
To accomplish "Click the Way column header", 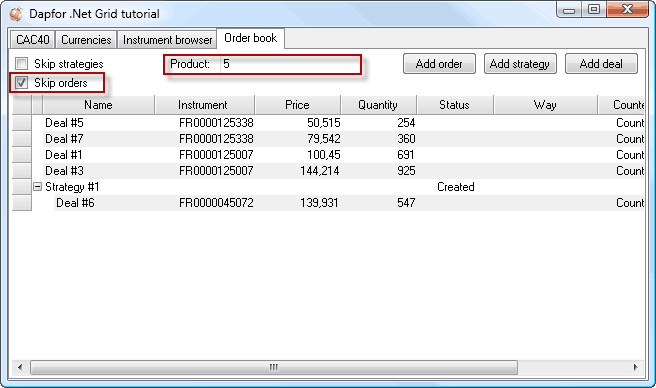I will tap(545, 105).
